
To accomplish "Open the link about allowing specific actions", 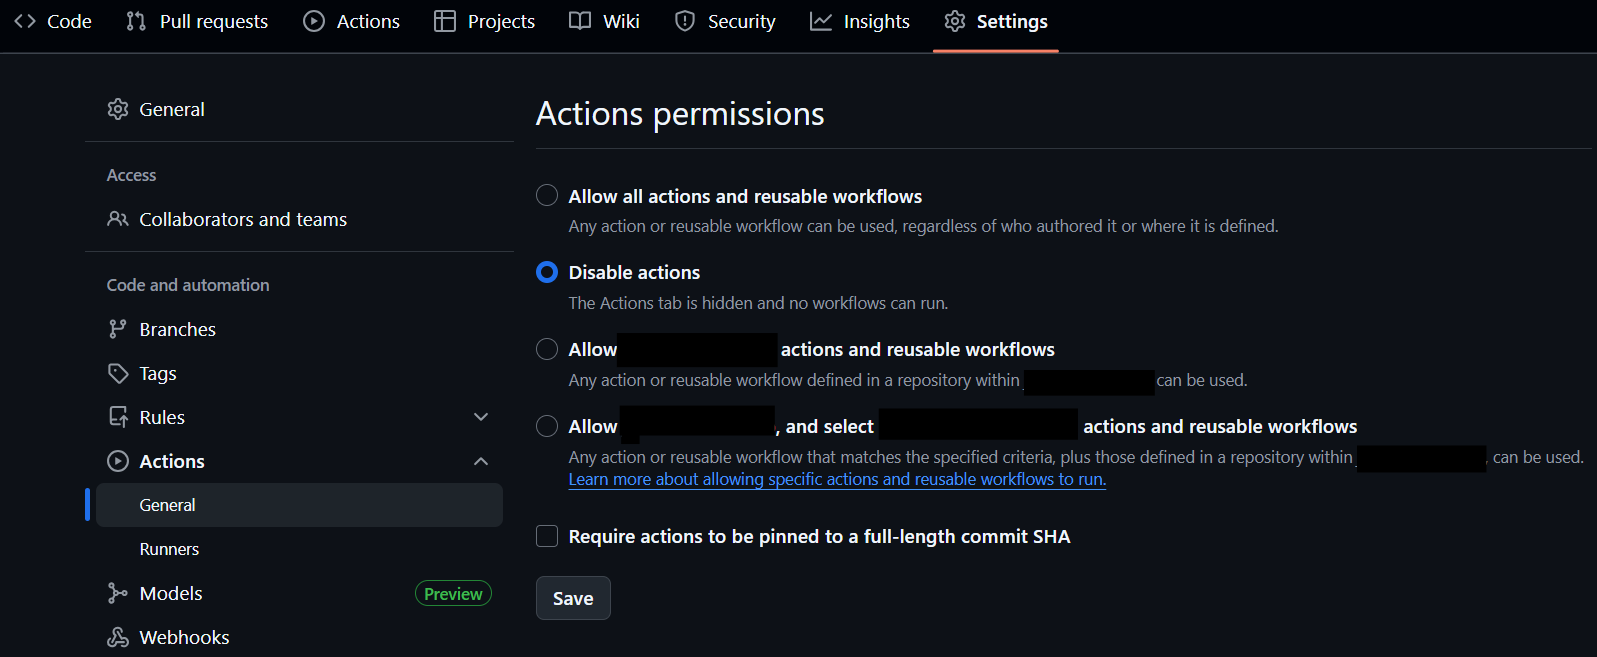I will (x=837, y=479).
